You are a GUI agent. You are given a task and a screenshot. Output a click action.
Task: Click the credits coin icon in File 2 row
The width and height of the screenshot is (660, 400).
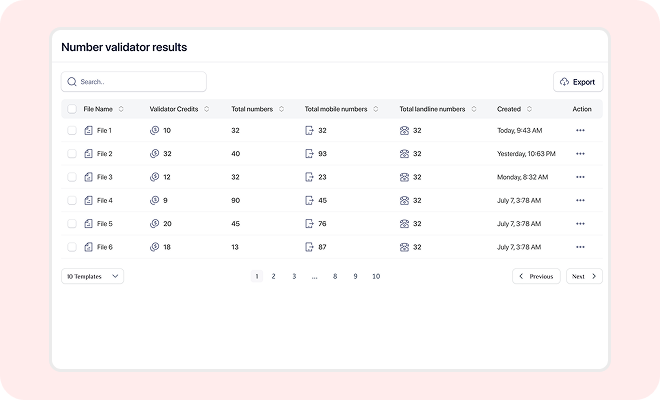[x=154, y=154]
